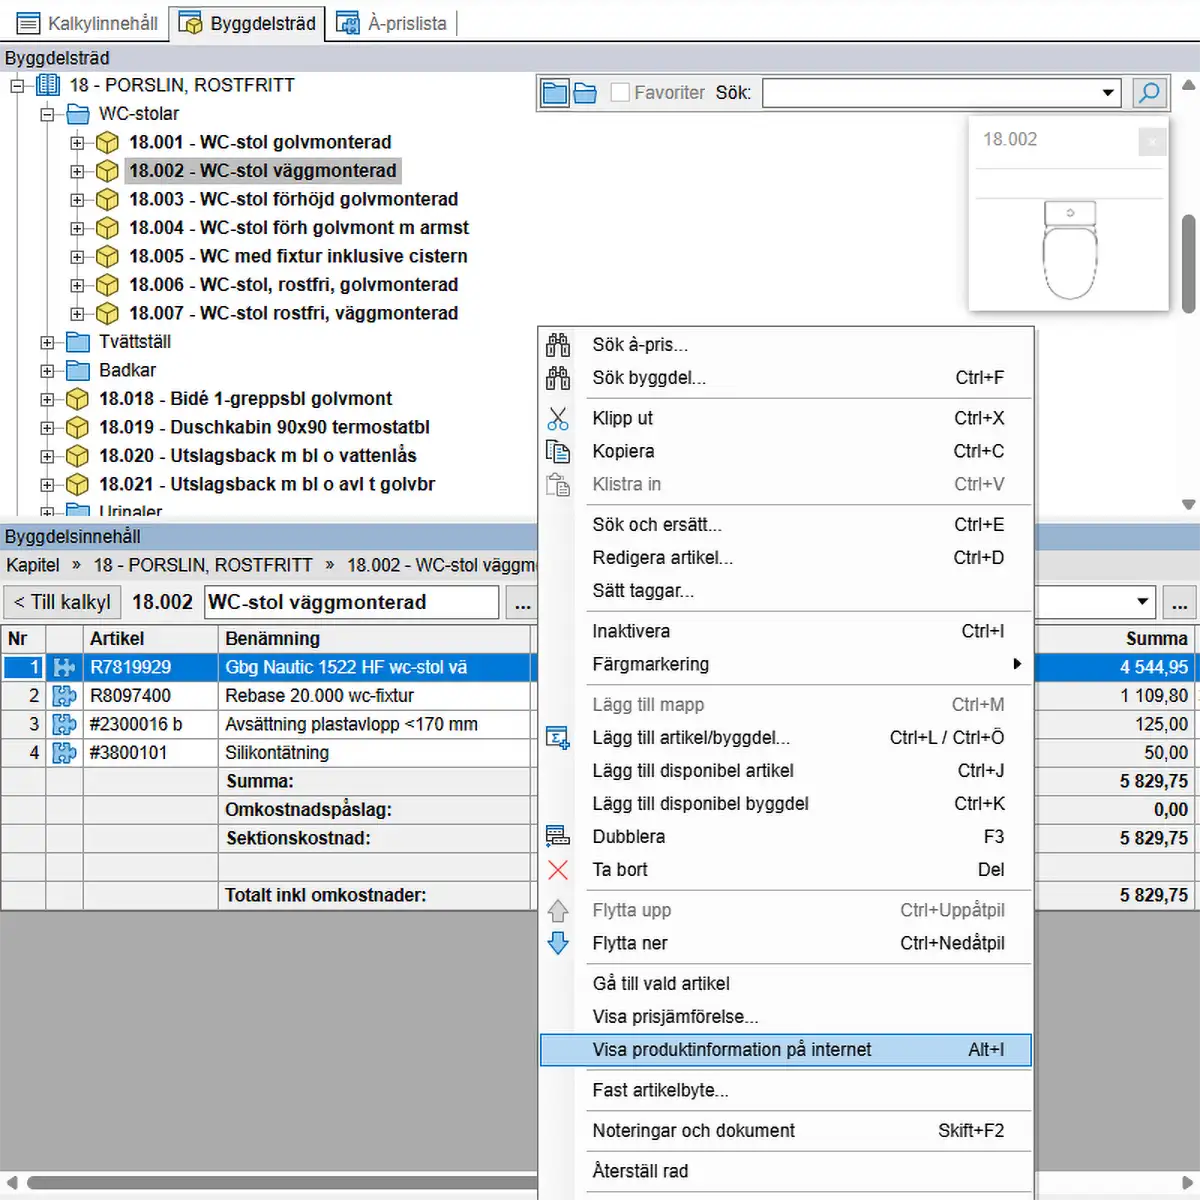Expand the Tvättställ folder node
The height and width of the screenshot is (1200, 1200).
click(x=47, y=342)
